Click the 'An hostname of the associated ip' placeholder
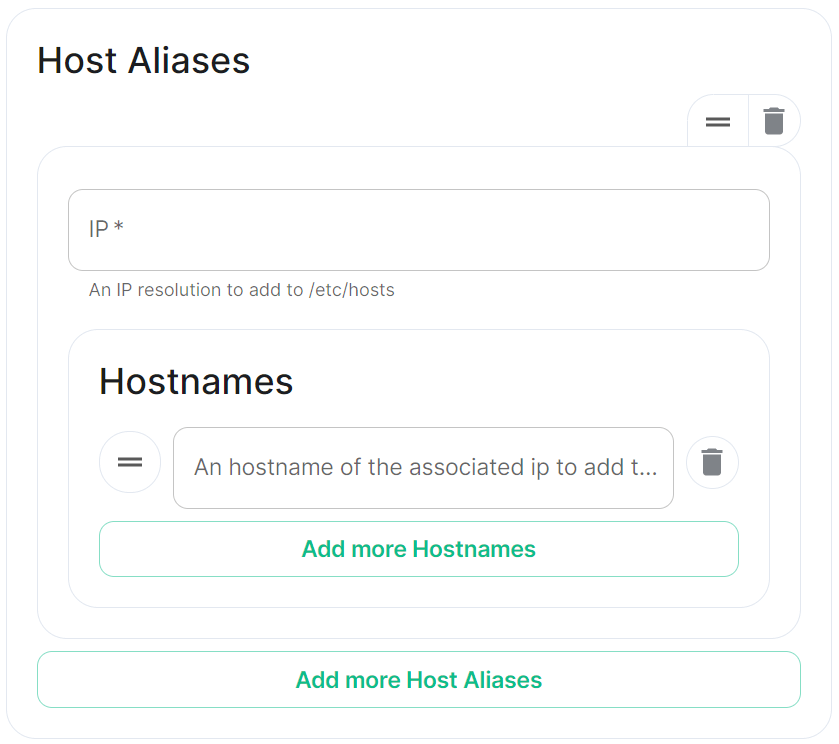839x744 pixels. 425,467
